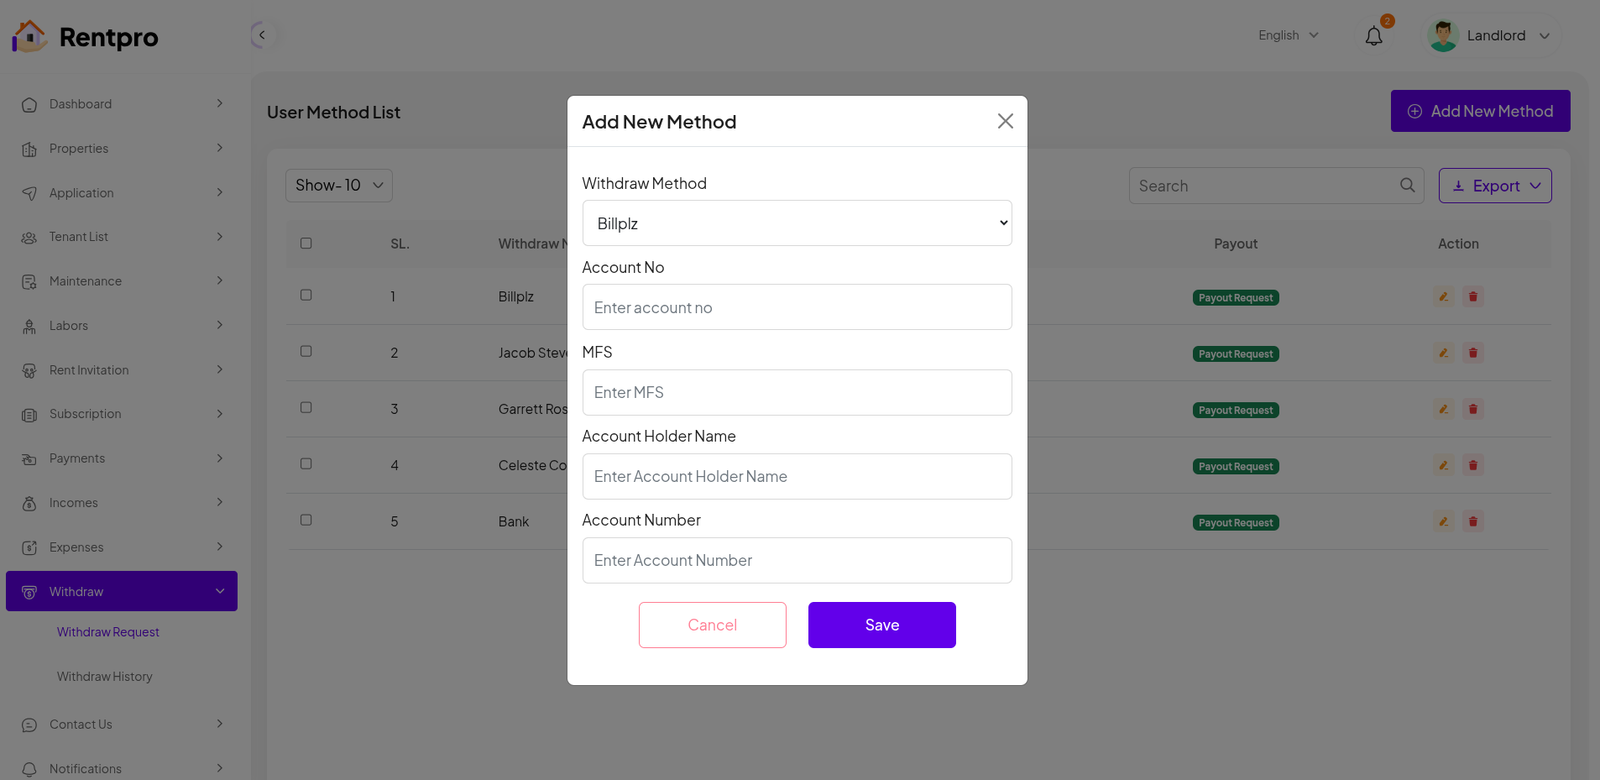The height and width of the screenshot is (780, 1600).
Task: Expand the Properties sidebar menu
Action: tap(122, 149)
